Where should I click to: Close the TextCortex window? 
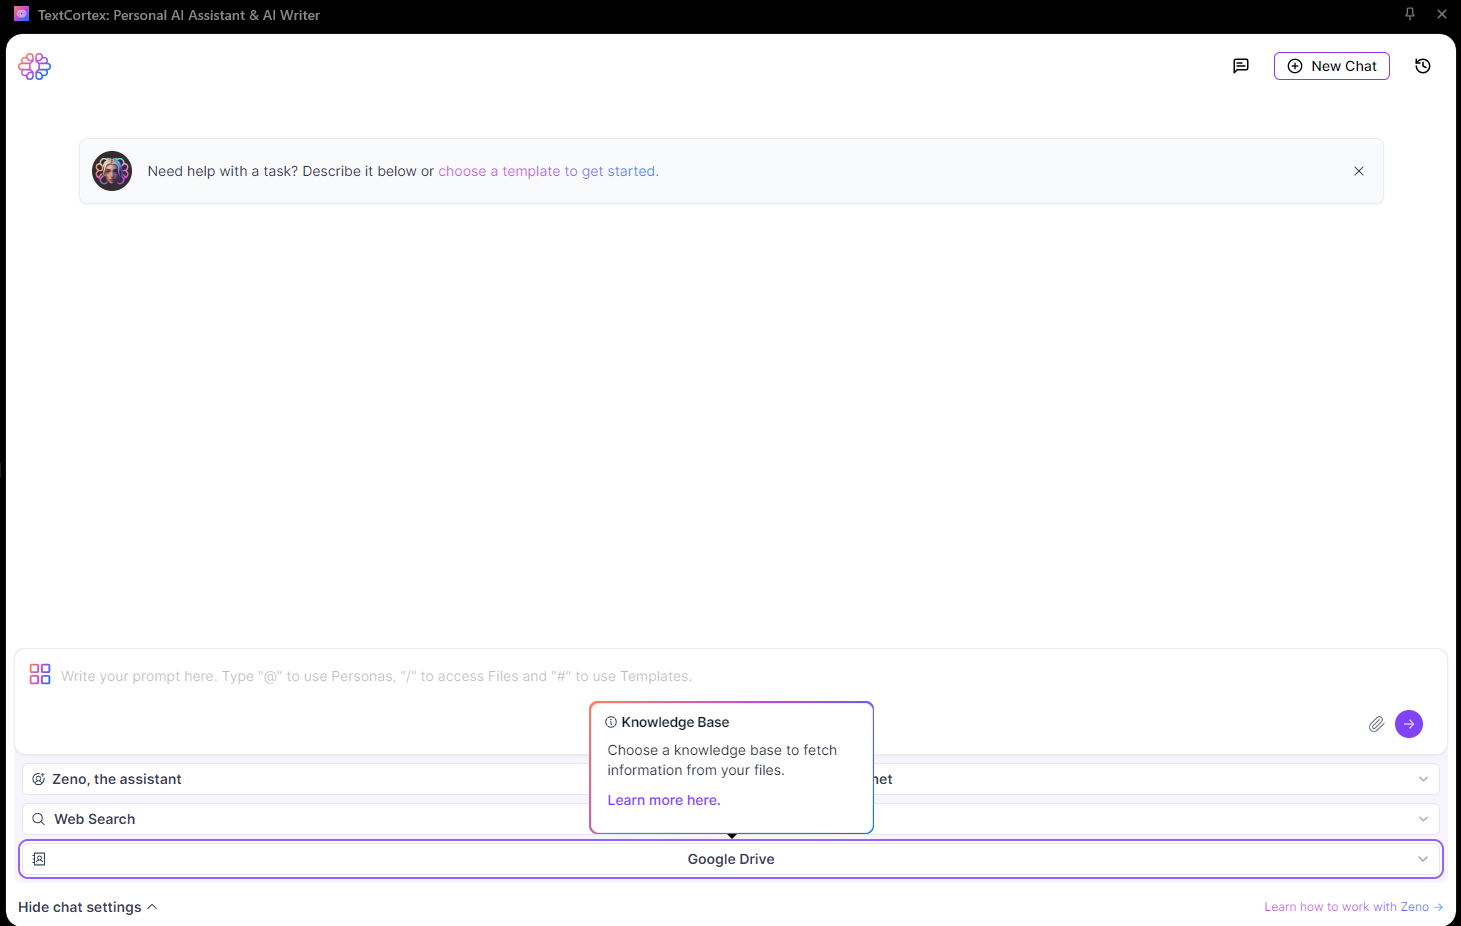[x=1442, y=14]
